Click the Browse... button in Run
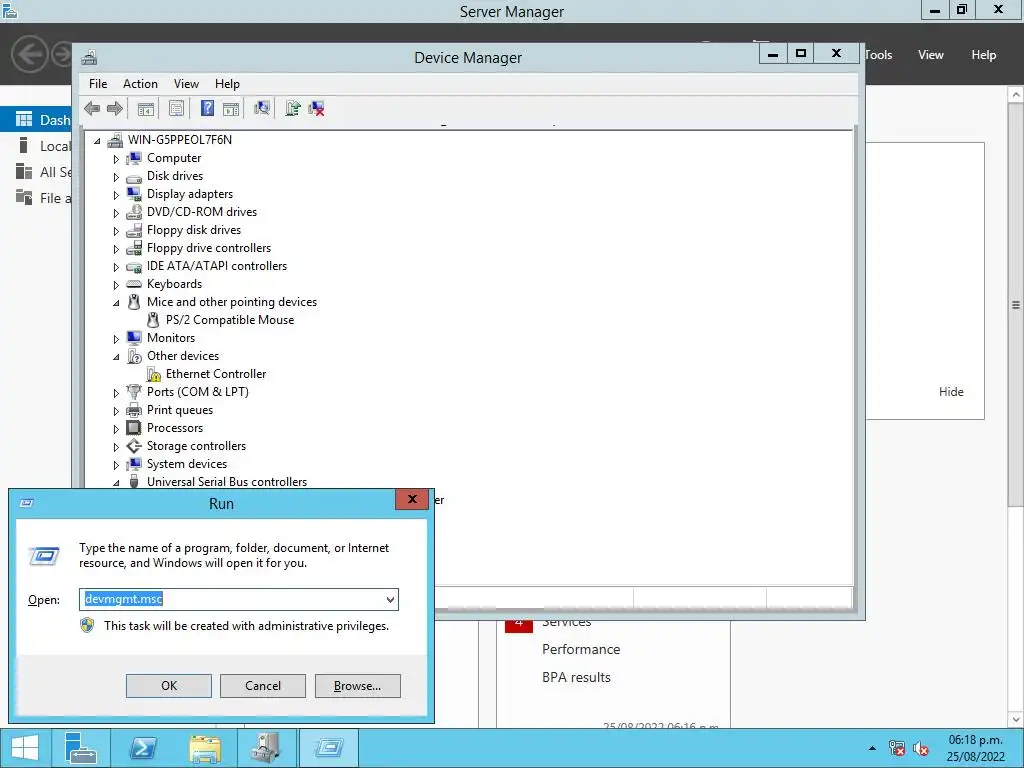Image resolution: width=1024 pixels, height=768 pixels. [357, 686]
